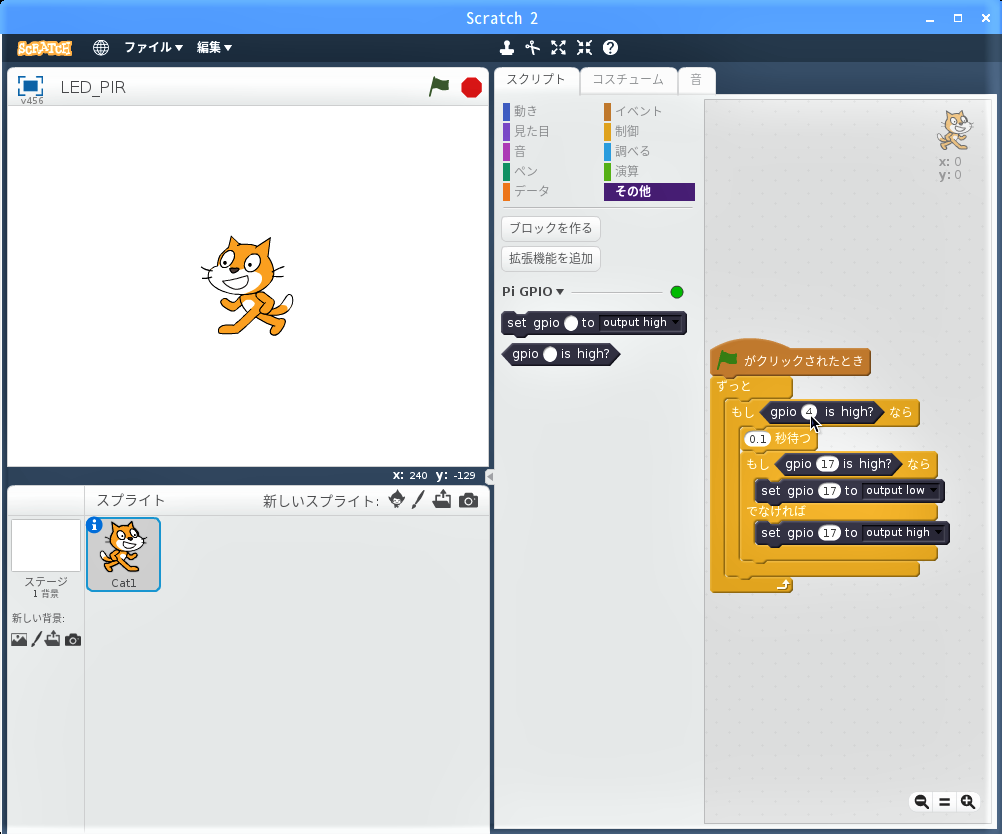Screen dimensions: 1002x834
Task: Choose backdrop from library
Action: [x=19, y=639]
